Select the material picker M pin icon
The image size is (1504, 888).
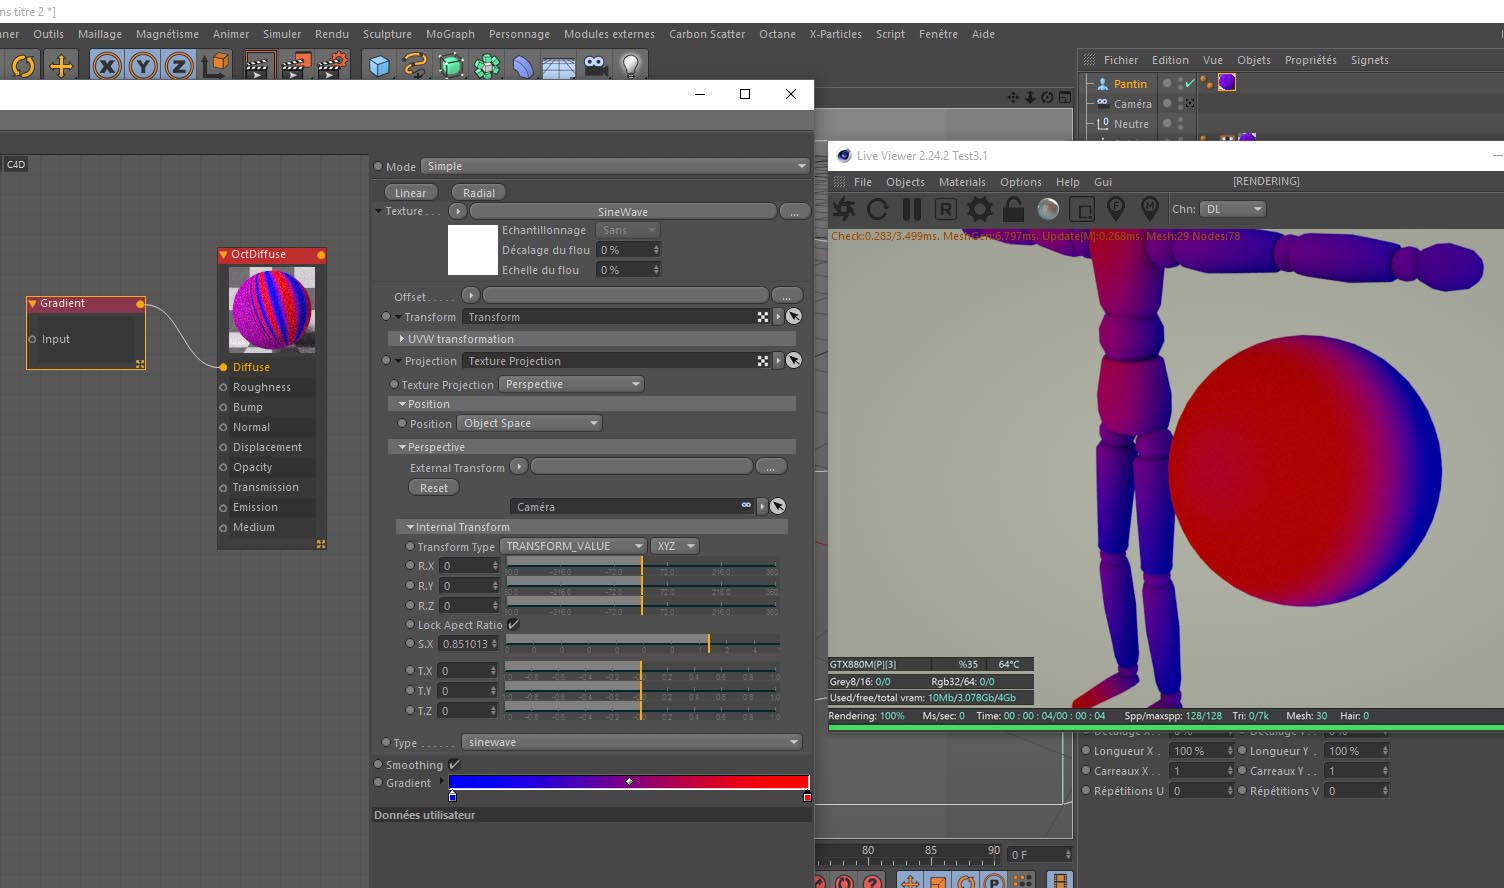pyautogui.click(x=1150, y=208)
